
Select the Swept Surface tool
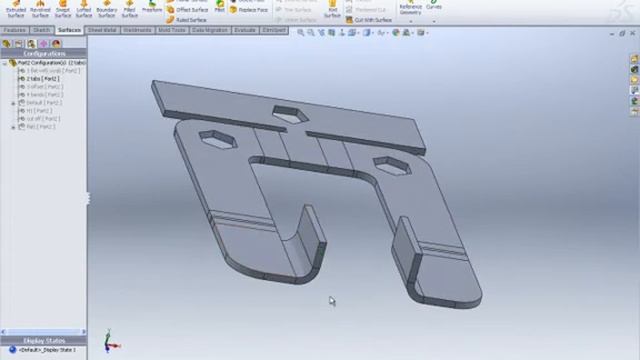coord(63,9)
